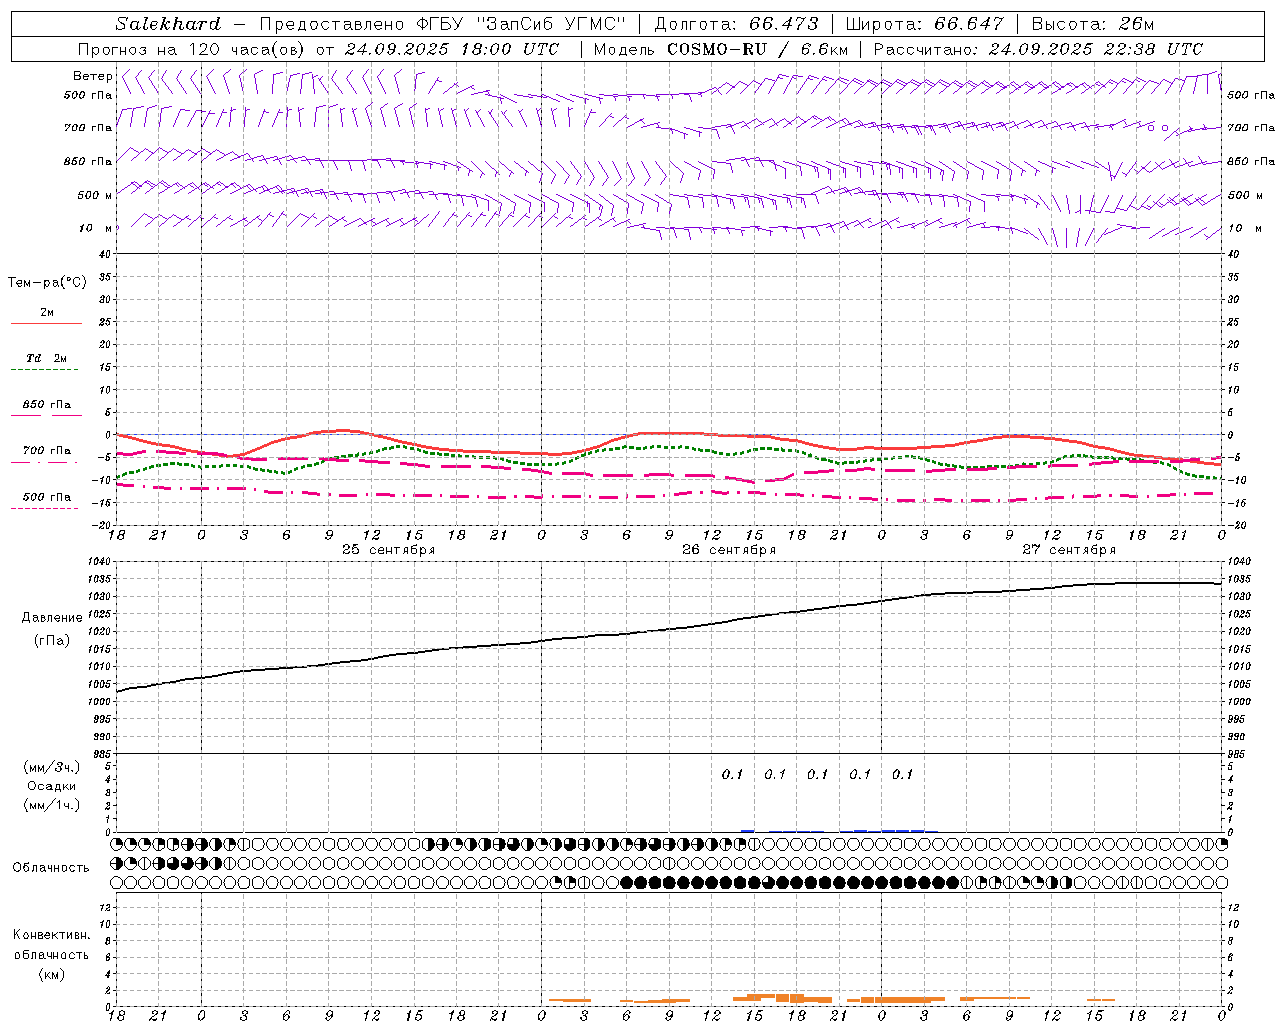1280x1024 pixels.
Task: Click the Осадки precipitation label
Action: click(x=52, y=786)
